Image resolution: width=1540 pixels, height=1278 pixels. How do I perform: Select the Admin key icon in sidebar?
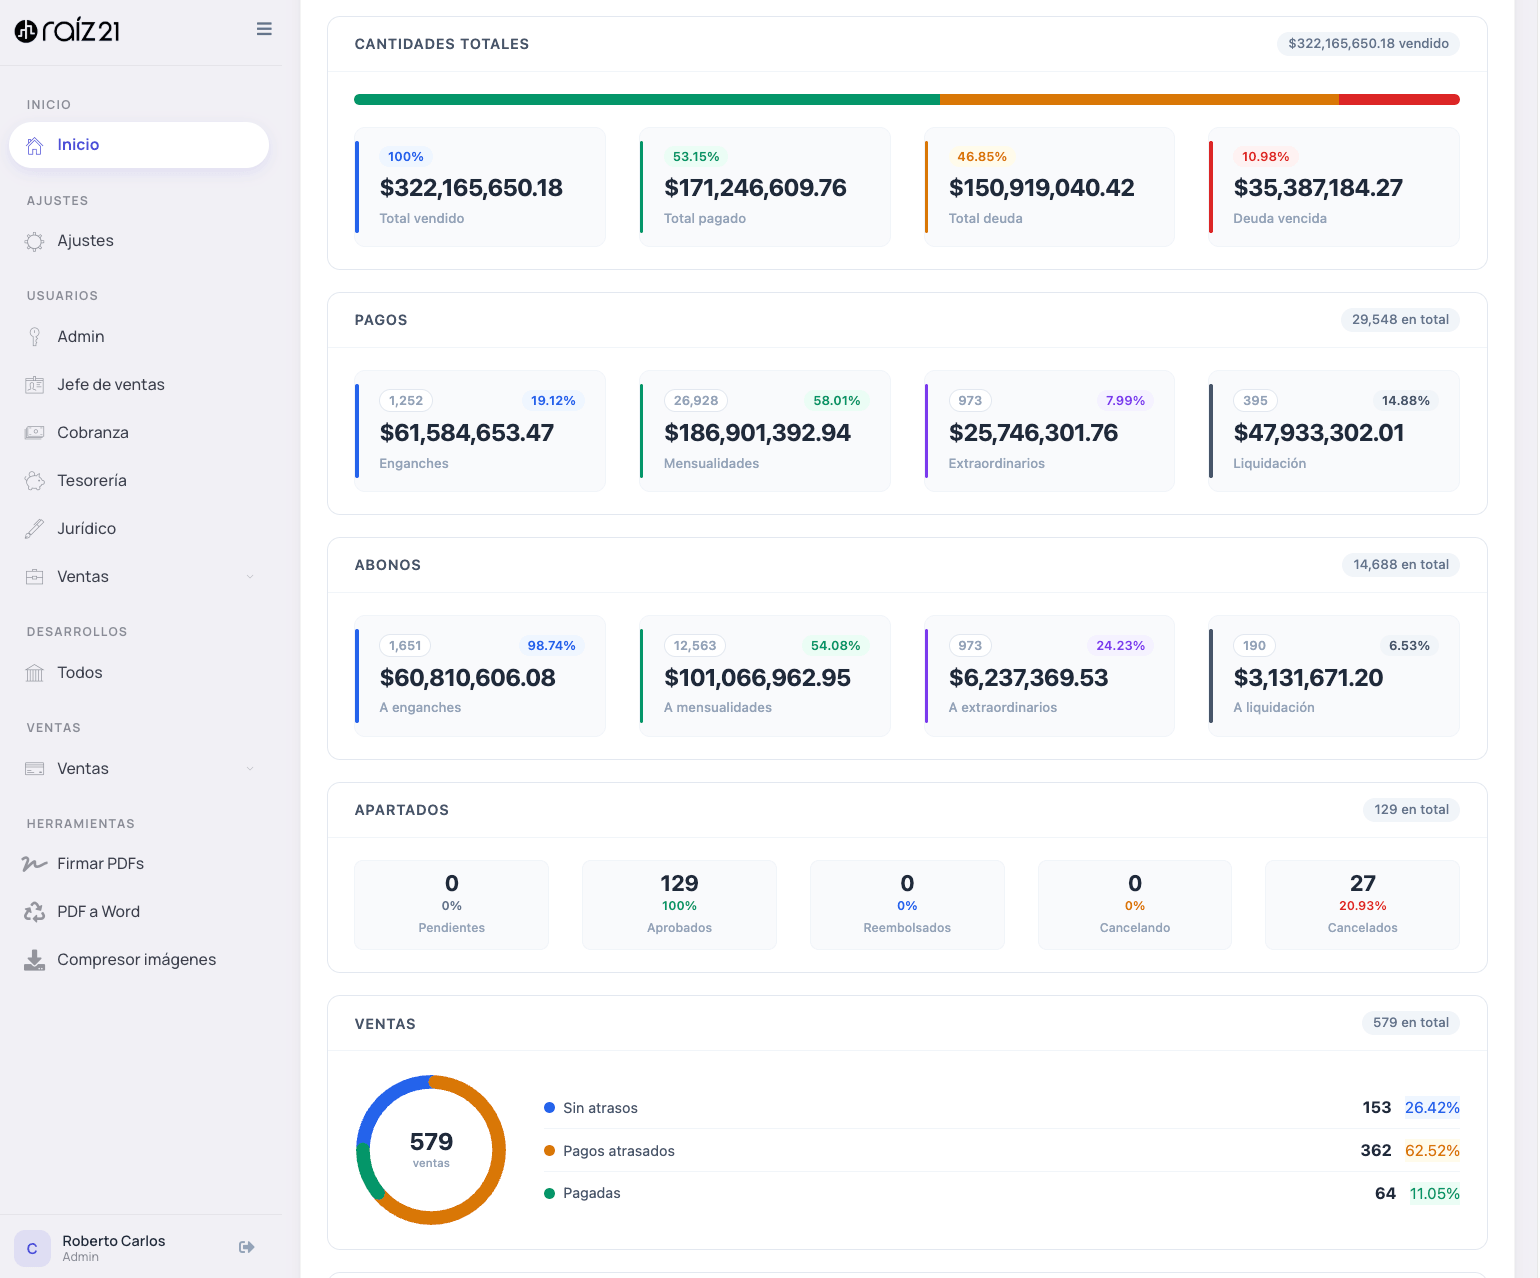coord(34,336)
